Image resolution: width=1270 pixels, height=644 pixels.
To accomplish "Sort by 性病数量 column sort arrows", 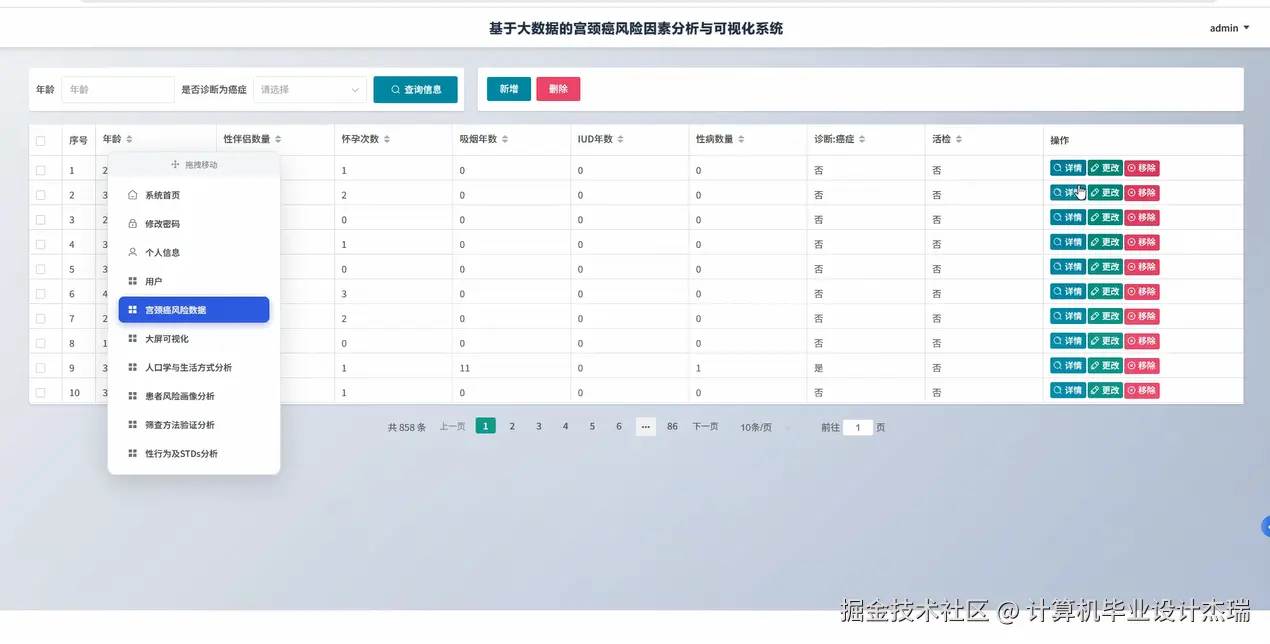I will [741, 140].
